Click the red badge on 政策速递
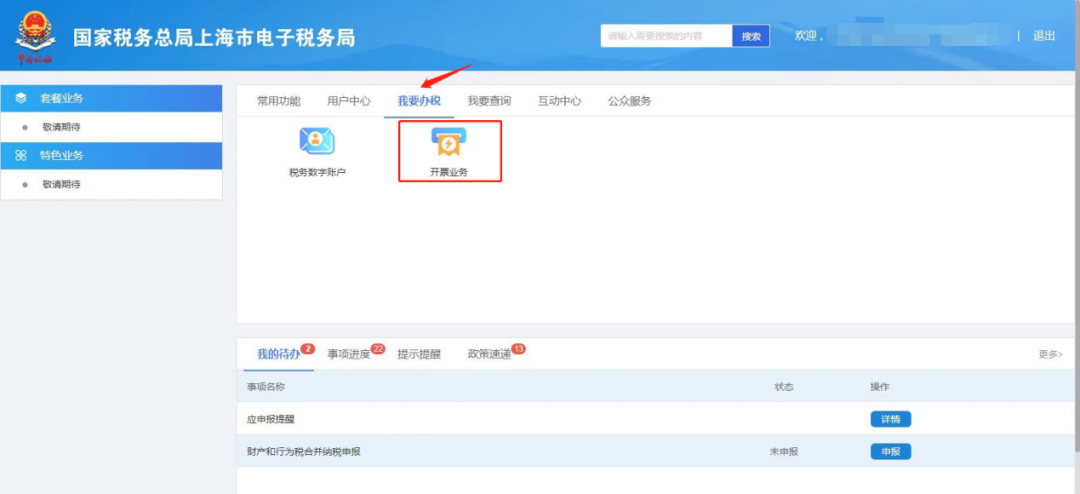The width and height of the screenshot is (1080, 494). 519,349
